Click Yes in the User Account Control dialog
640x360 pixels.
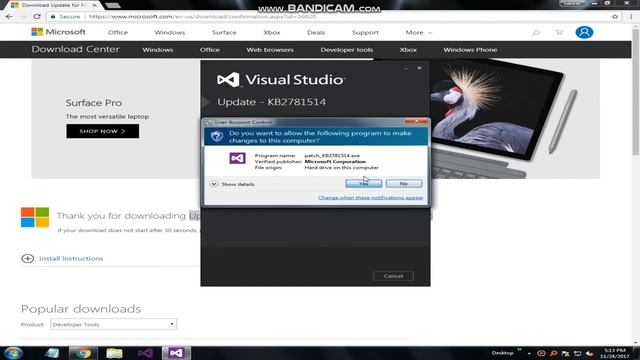coord(364,184)
